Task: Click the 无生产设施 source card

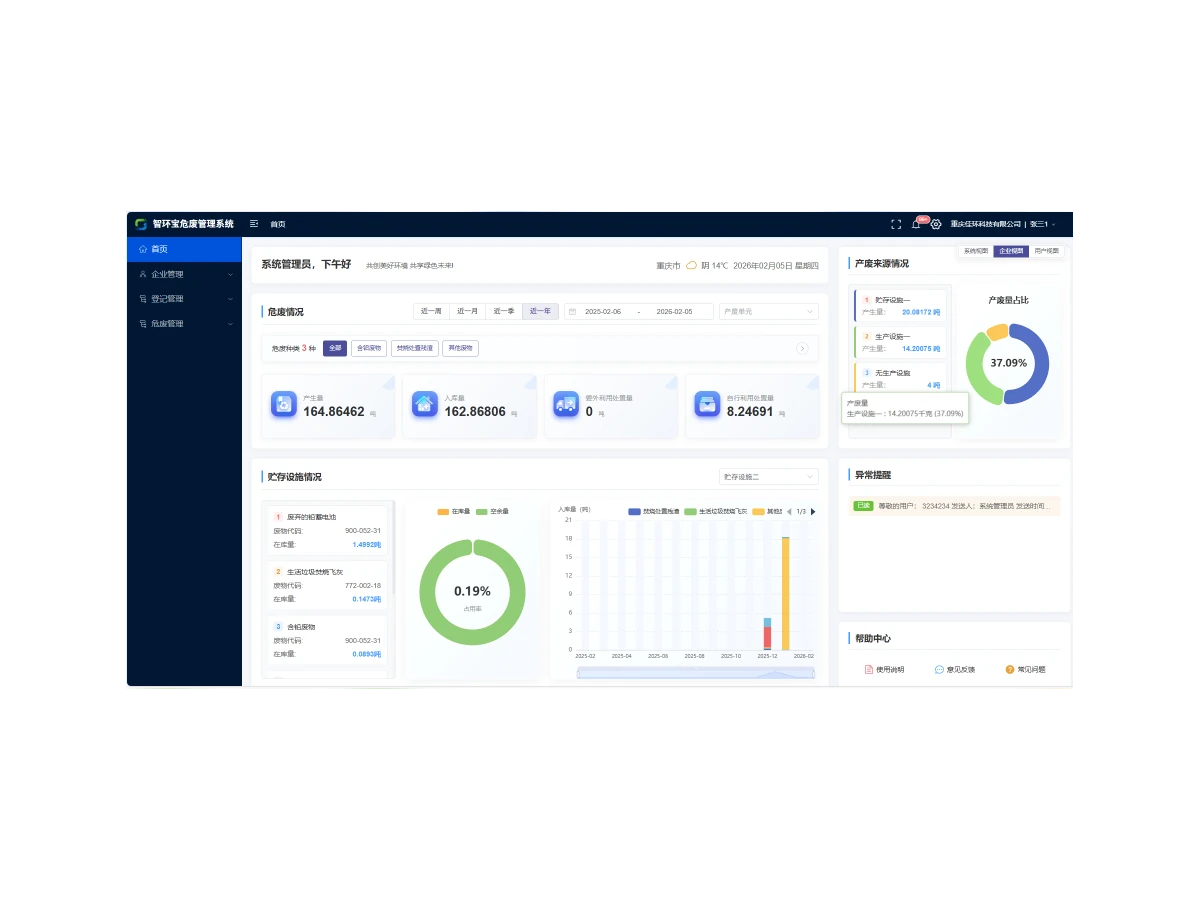Action: click(x=902, y=378)
